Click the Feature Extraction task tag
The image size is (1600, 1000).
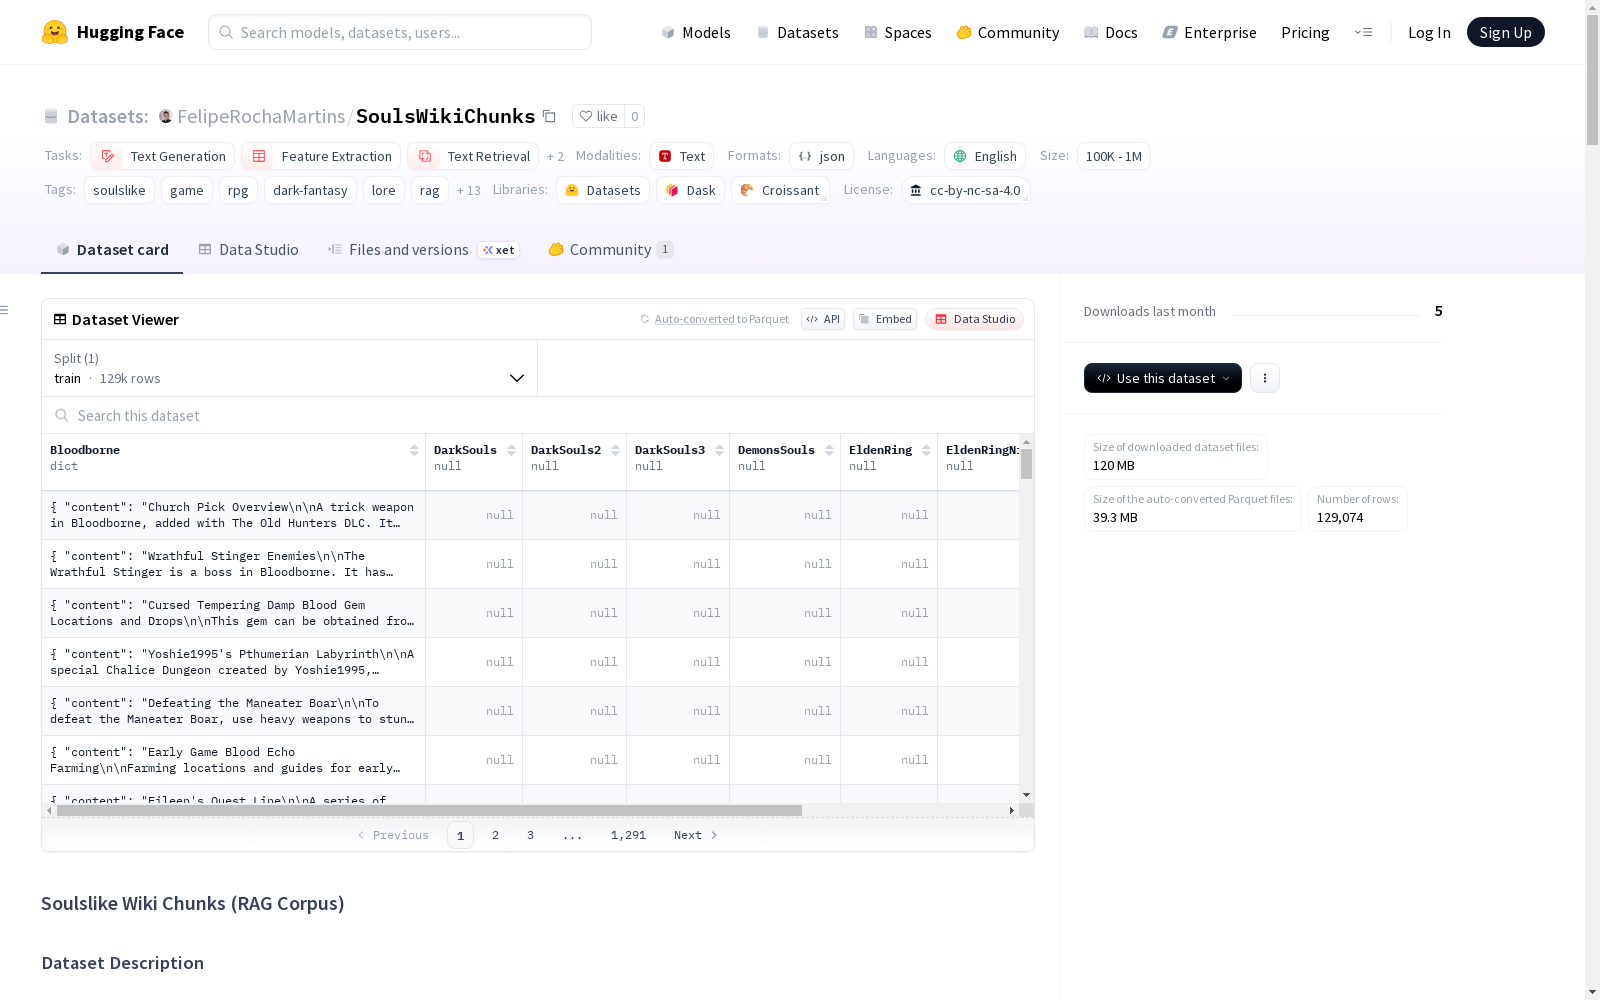coord(321,156)
